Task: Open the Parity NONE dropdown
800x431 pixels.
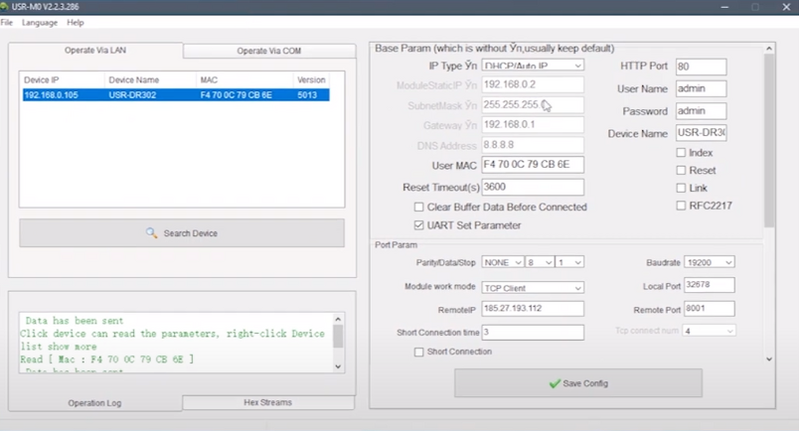Action: pos(503,262)
